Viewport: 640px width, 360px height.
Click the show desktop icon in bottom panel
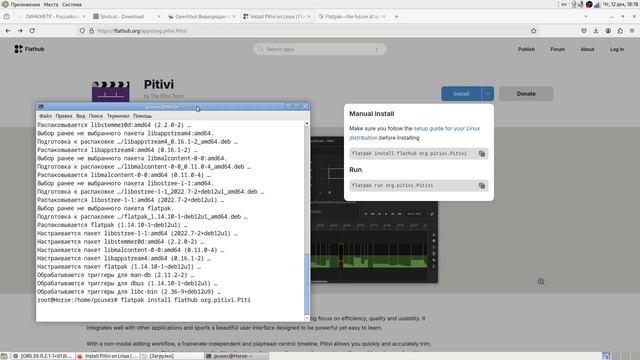pyautogui.click(x=4, y=356)
